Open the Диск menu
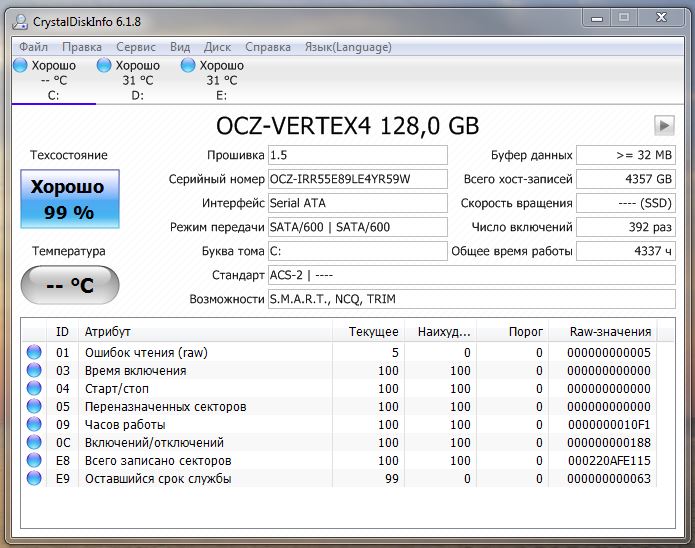Screen dimensions: 695x548 [217, 47]
